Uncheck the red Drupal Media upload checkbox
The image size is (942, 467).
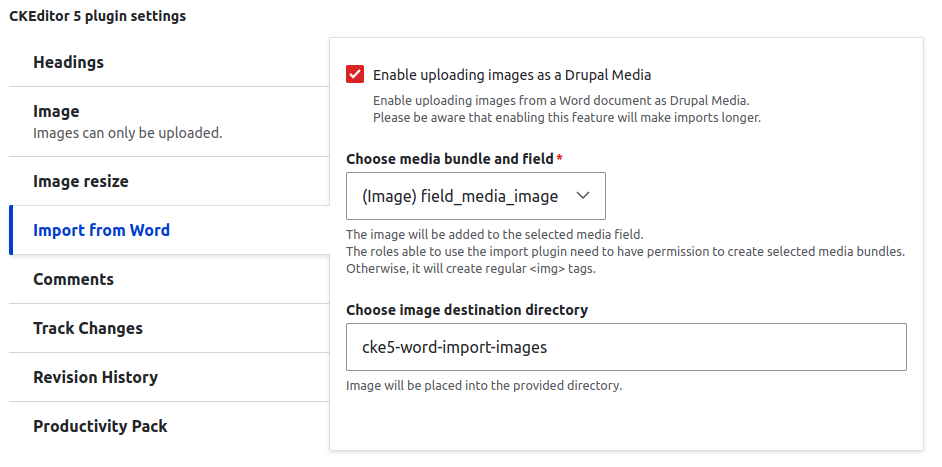(x=355, y=75)
